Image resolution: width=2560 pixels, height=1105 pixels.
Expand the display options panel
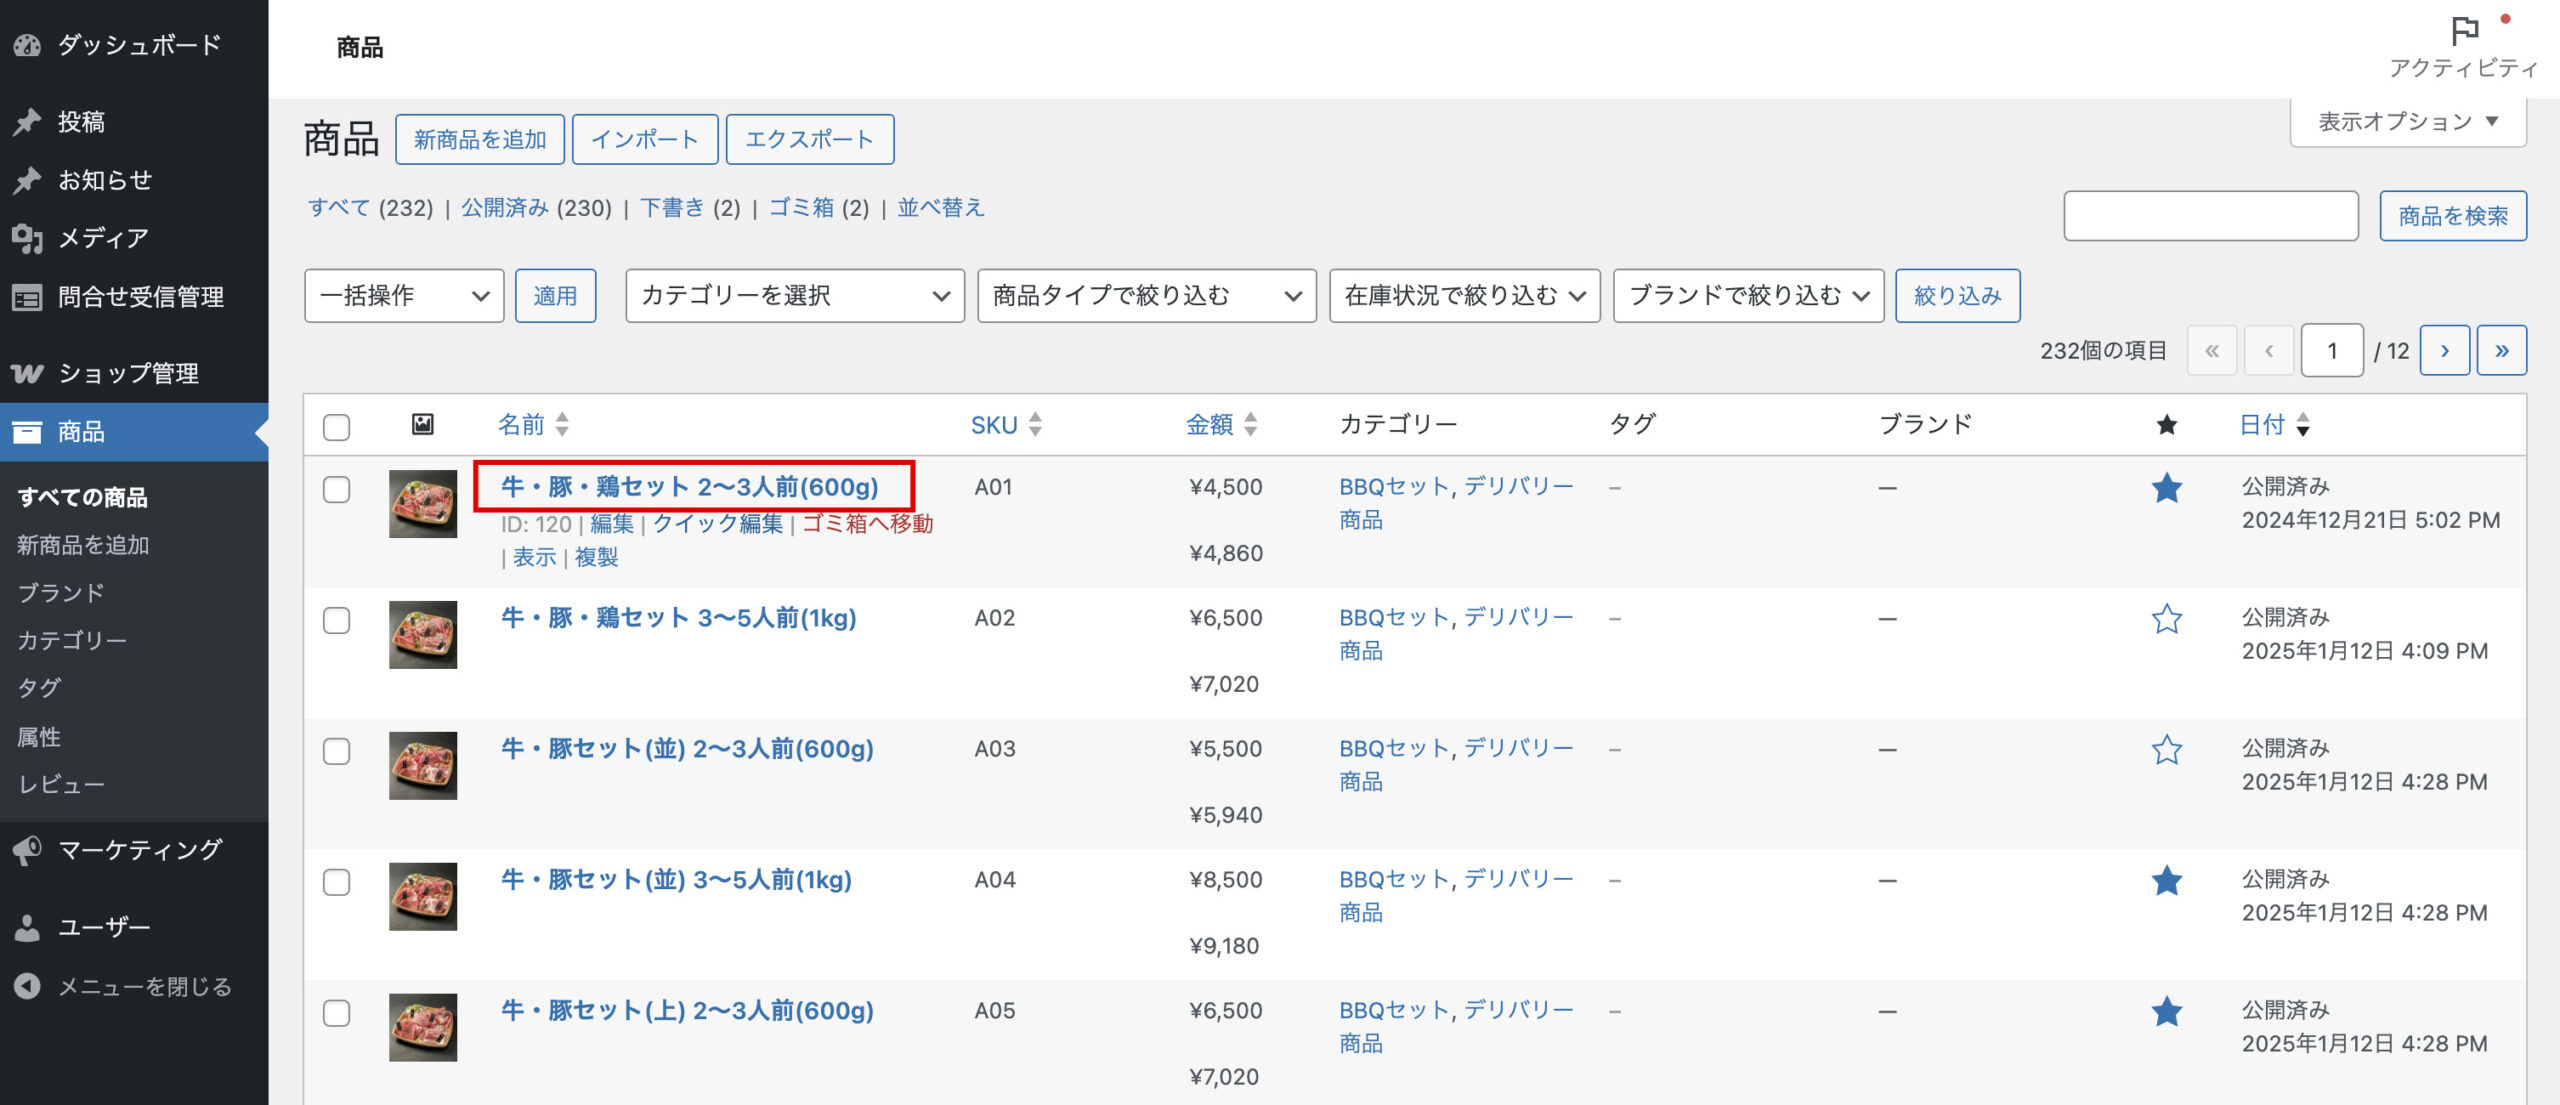(x=2407, y=122)
